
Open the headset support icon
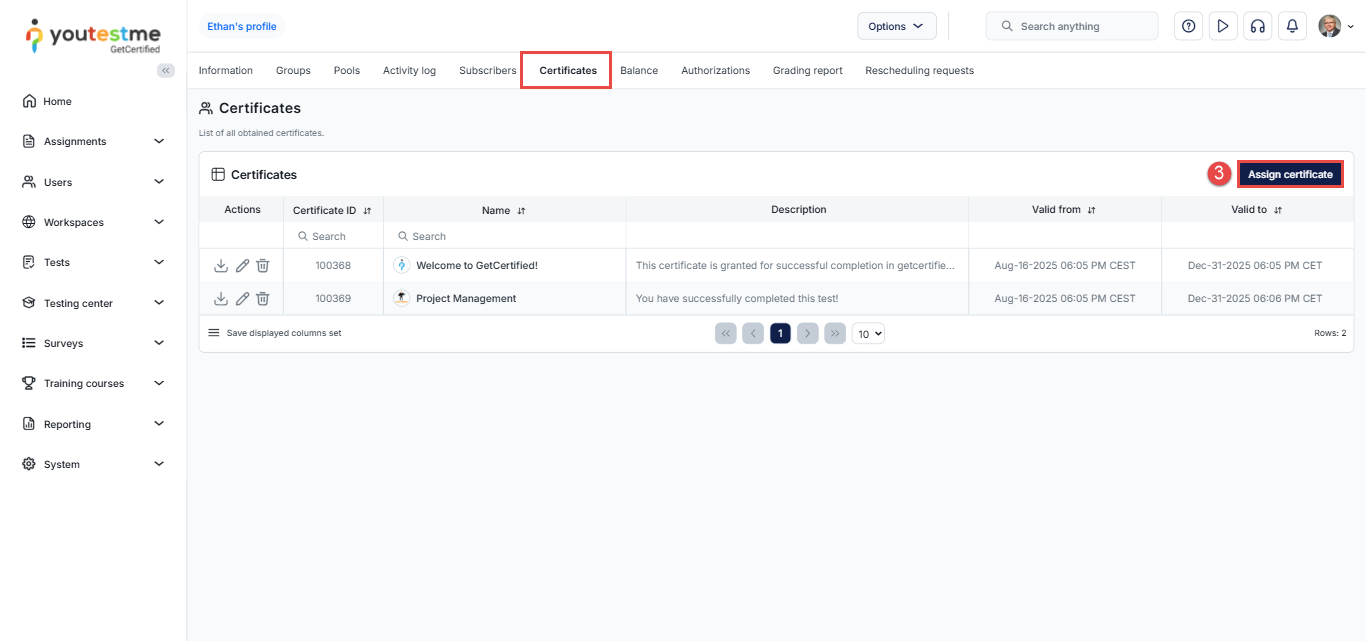[x=1257, y=26]
